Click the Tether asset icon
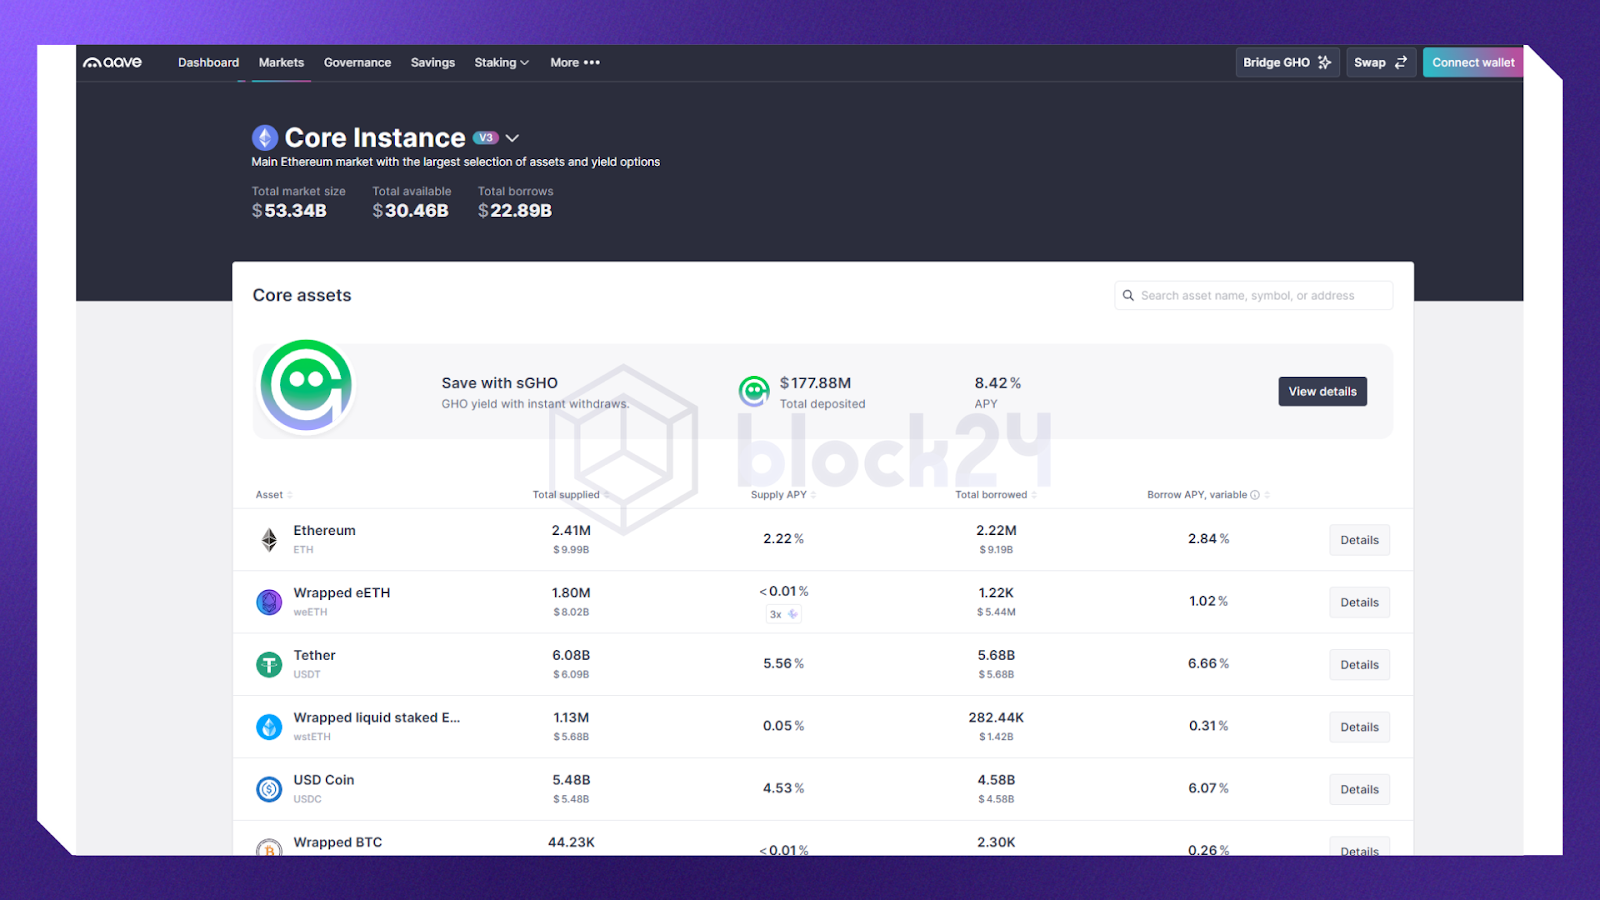This screenshot has height=900, width=1600. [269, 664]
